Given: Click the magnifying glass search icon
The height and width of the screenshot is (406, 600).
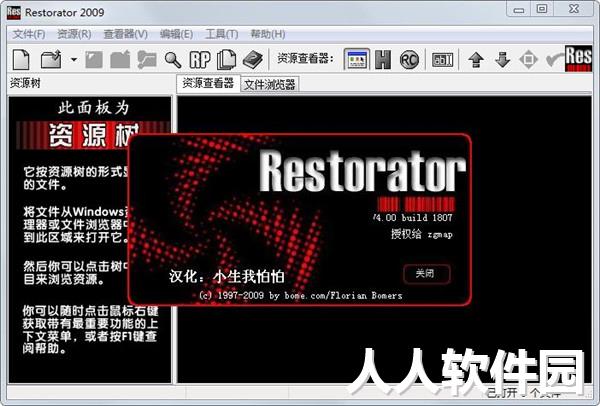Looking at the screenshot, I should [173, 60].
